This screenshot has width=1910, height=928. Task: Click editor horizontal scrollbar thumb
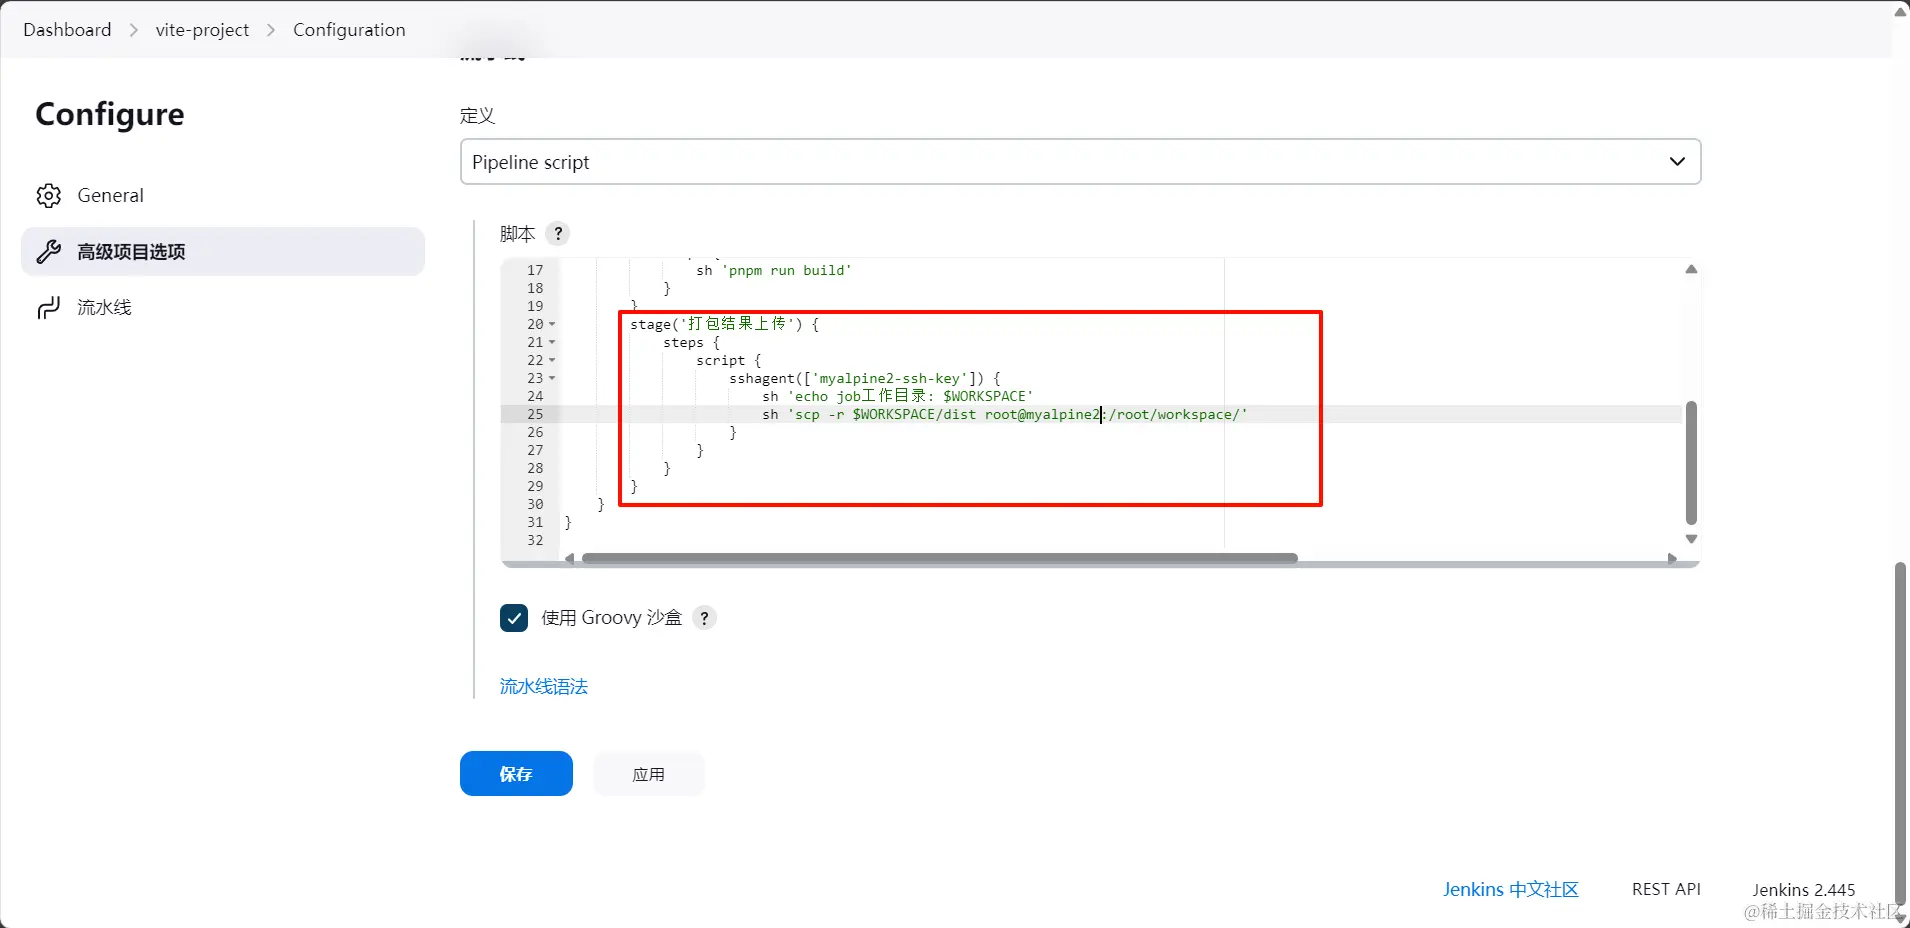pos(940,558)
